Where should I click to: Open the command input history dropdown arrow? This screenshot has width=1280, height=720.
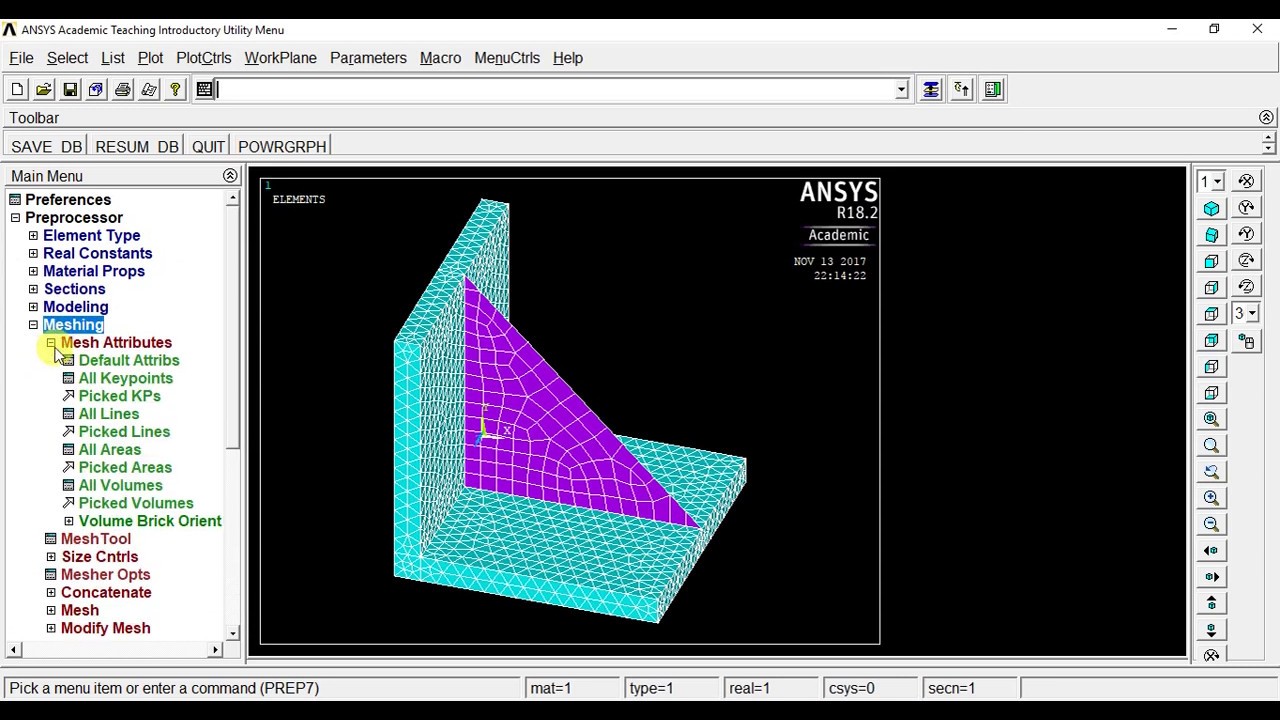point(901,90)
